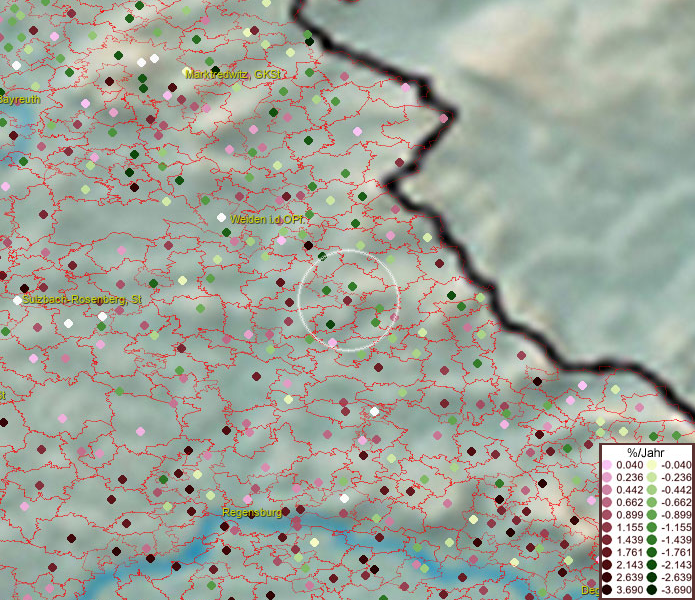Image resolution: width=695 pixels, height=600 pixels.
Task: Click the Bayreuth city label
Action: 20,99
